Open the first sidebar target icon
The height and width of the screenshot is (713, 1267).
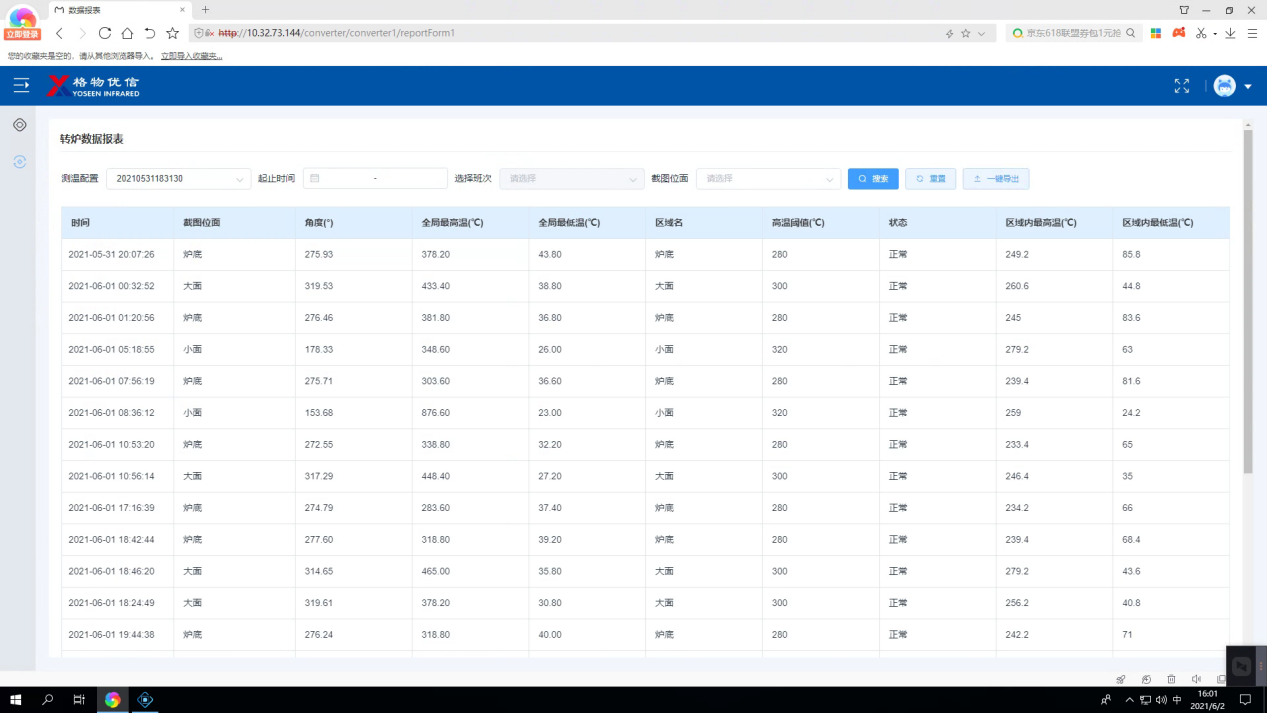[19, 125]
